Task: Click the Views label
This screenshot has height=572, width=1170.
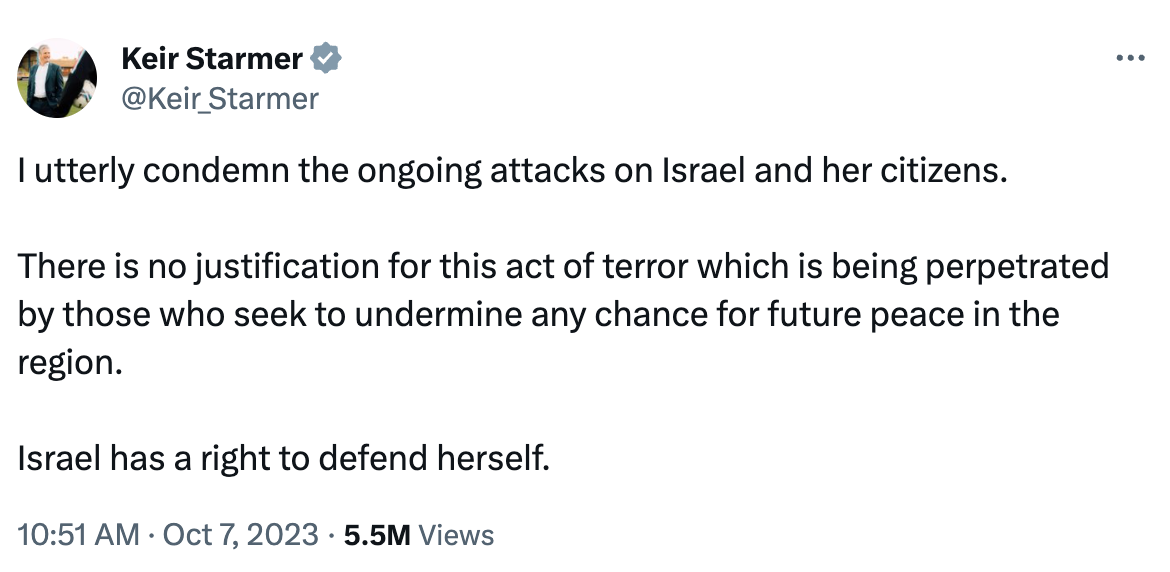Action: [456, 535]
